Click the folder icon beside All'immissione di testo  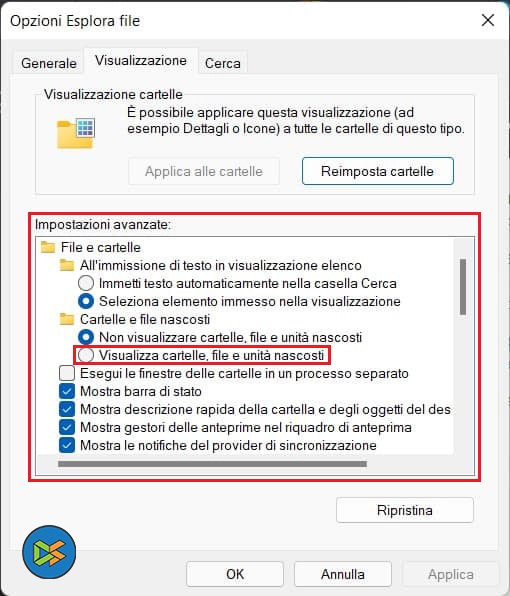(x=67, y=265)
